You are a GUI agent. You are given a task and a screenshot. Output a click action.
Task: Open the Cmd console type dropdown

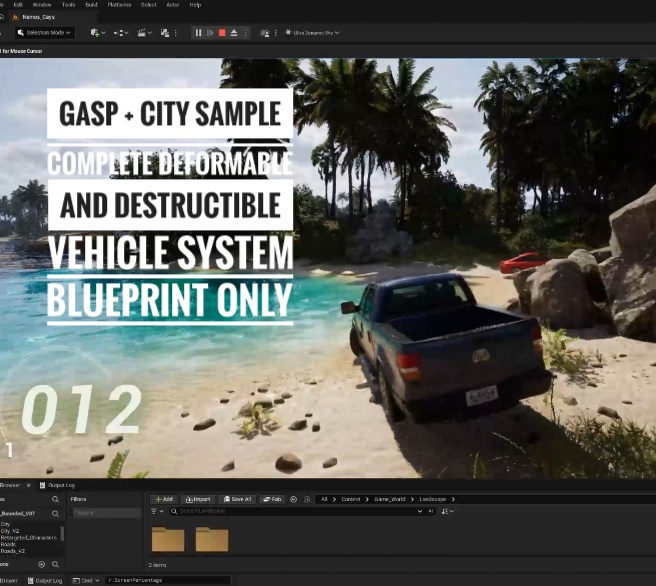pos(86,581)
